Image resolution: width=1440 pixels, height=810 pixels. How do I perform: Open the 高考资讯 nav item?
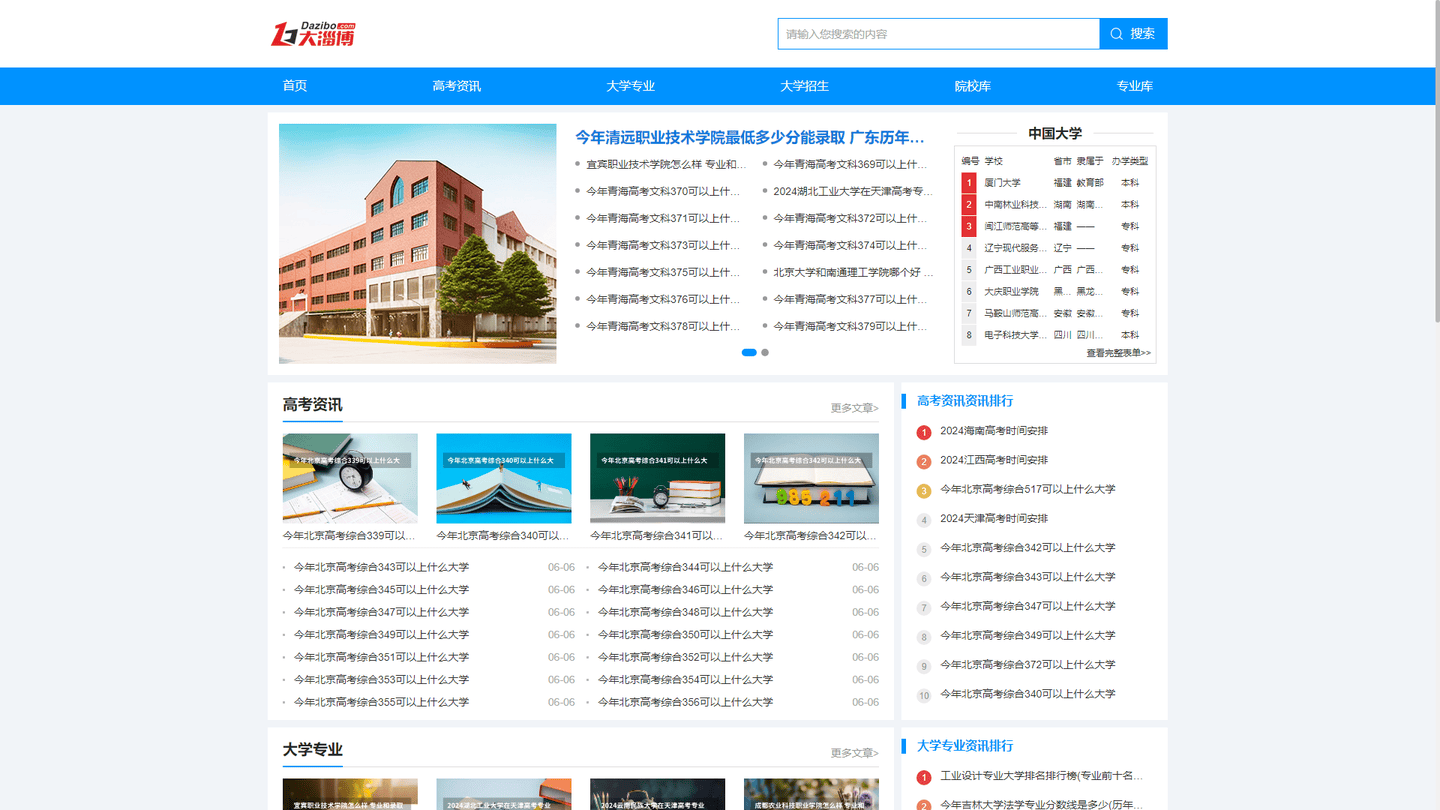pyautogui.click(x=457, y=86)
